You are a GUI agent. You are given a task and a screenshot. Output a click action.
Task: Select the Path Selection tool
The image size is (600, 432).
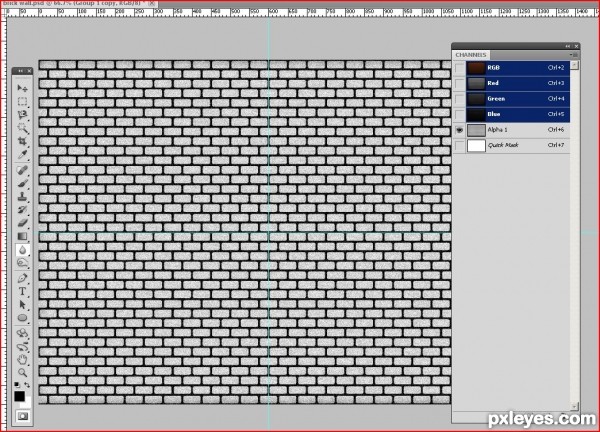(x=22, y=305)
